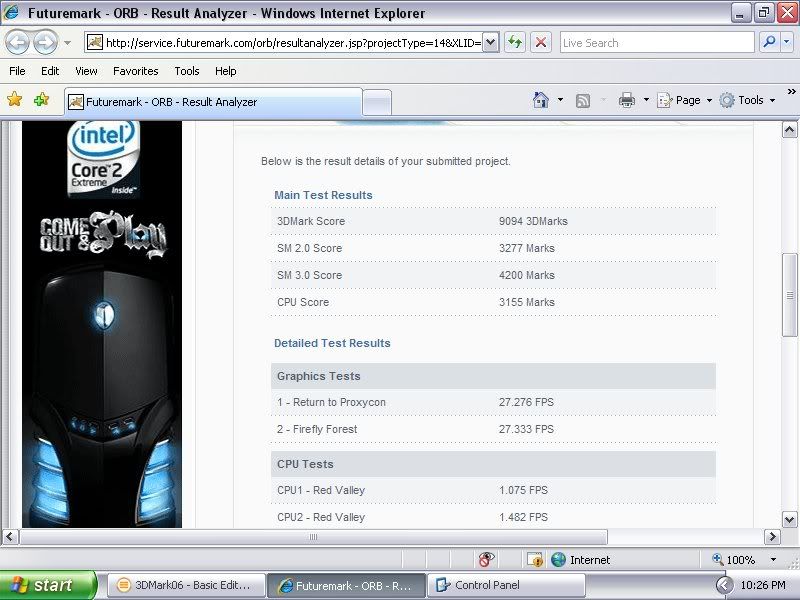
Task: Click the horizontal scrollbar thumb
Action: click(x=313, y=537)
